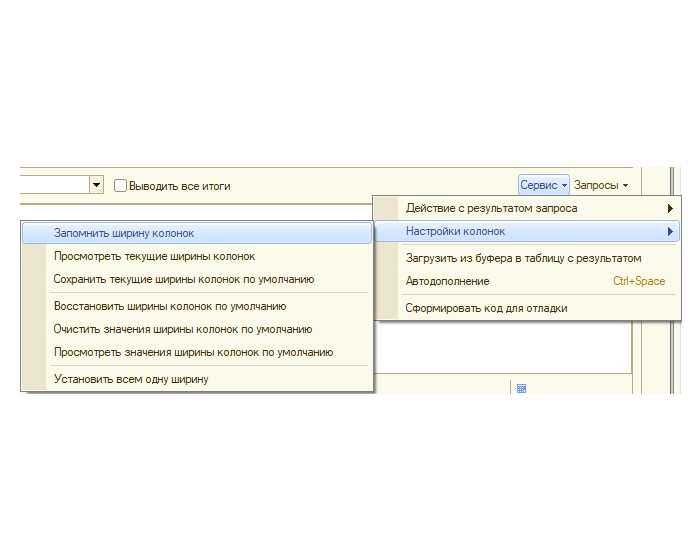Screen dimensions: 700x556
Task: Select "Сформировать код для отладки"
Action: (x=486, y=308)
